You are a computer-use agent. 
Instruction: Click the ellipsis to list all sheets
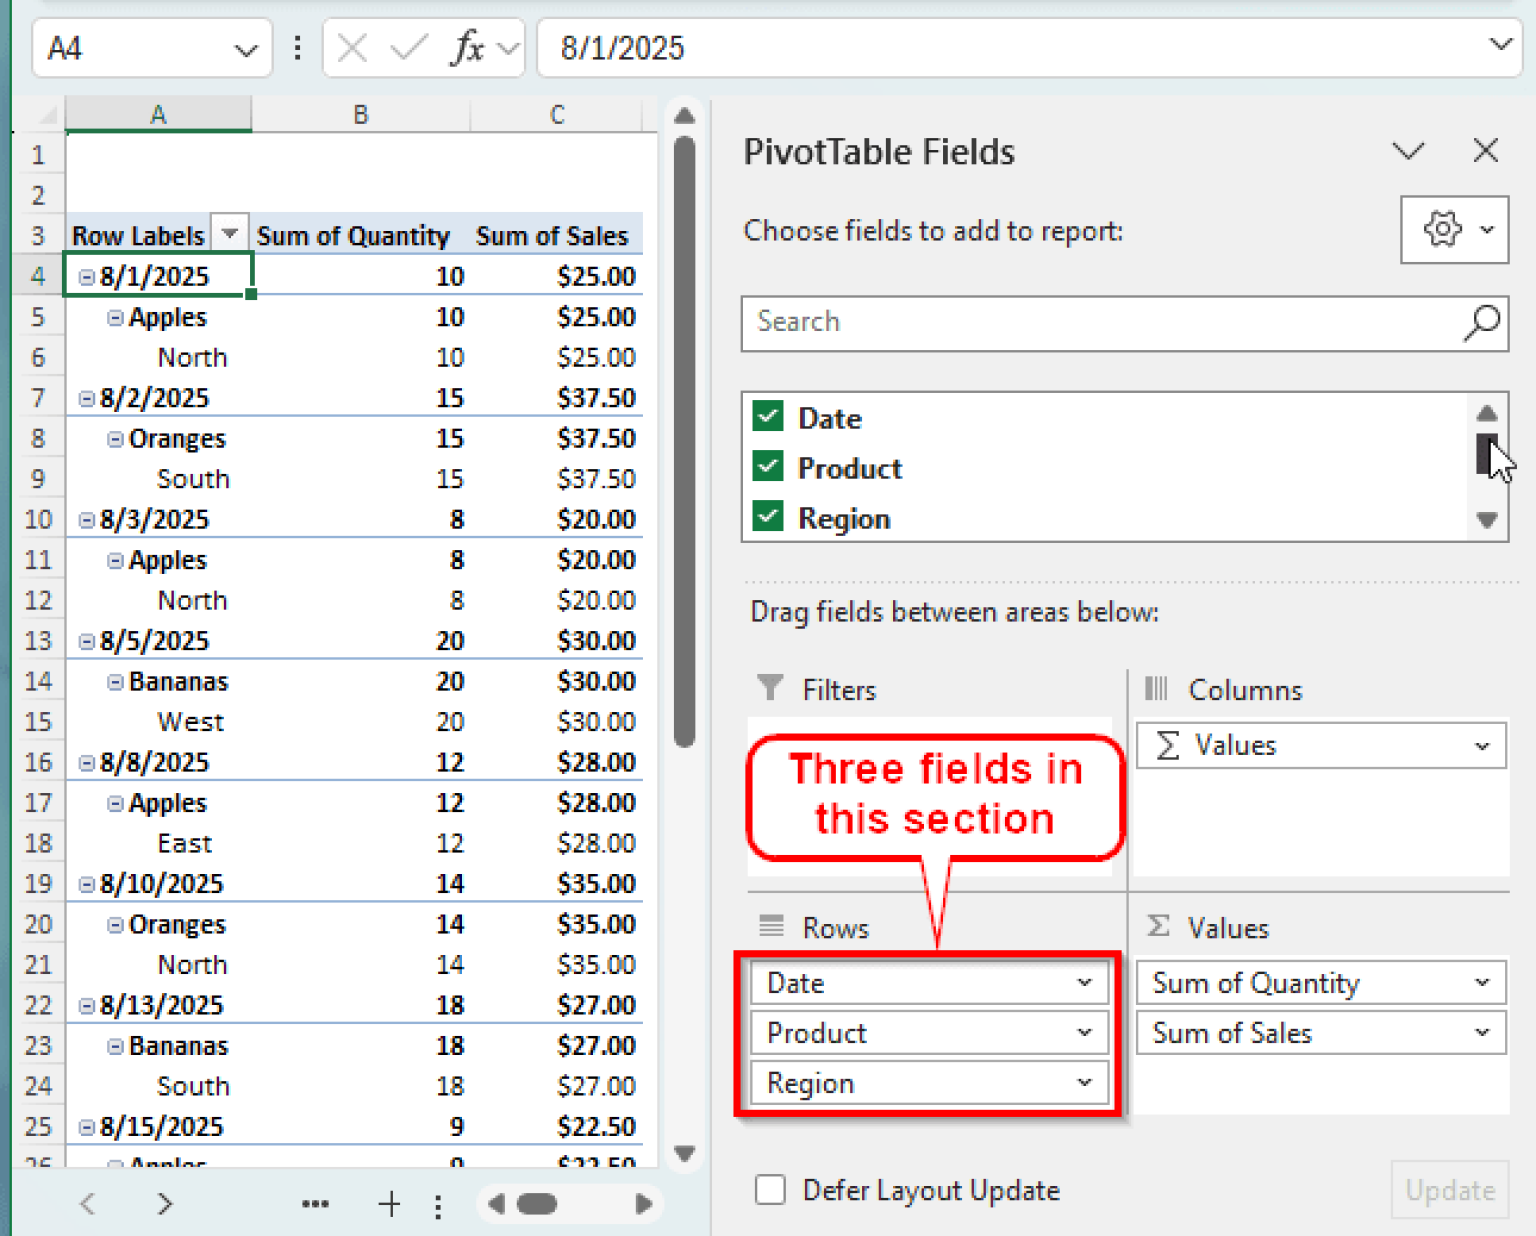(x=315, y=1204)
